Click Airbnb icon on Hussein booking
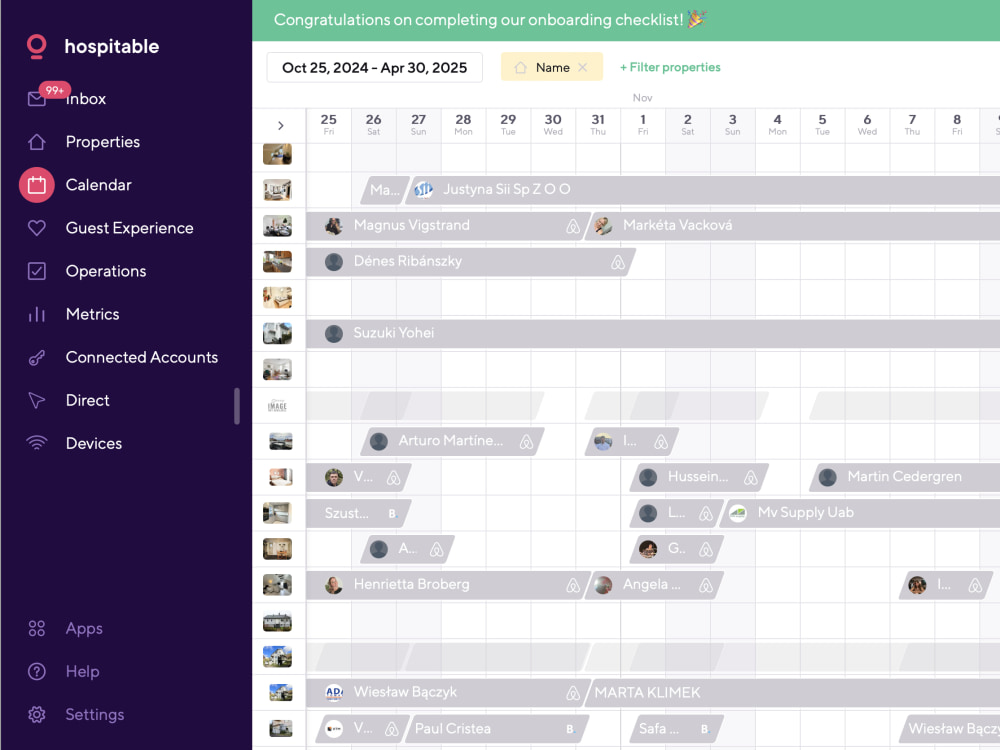1000x750 pixels. (751, 477)
